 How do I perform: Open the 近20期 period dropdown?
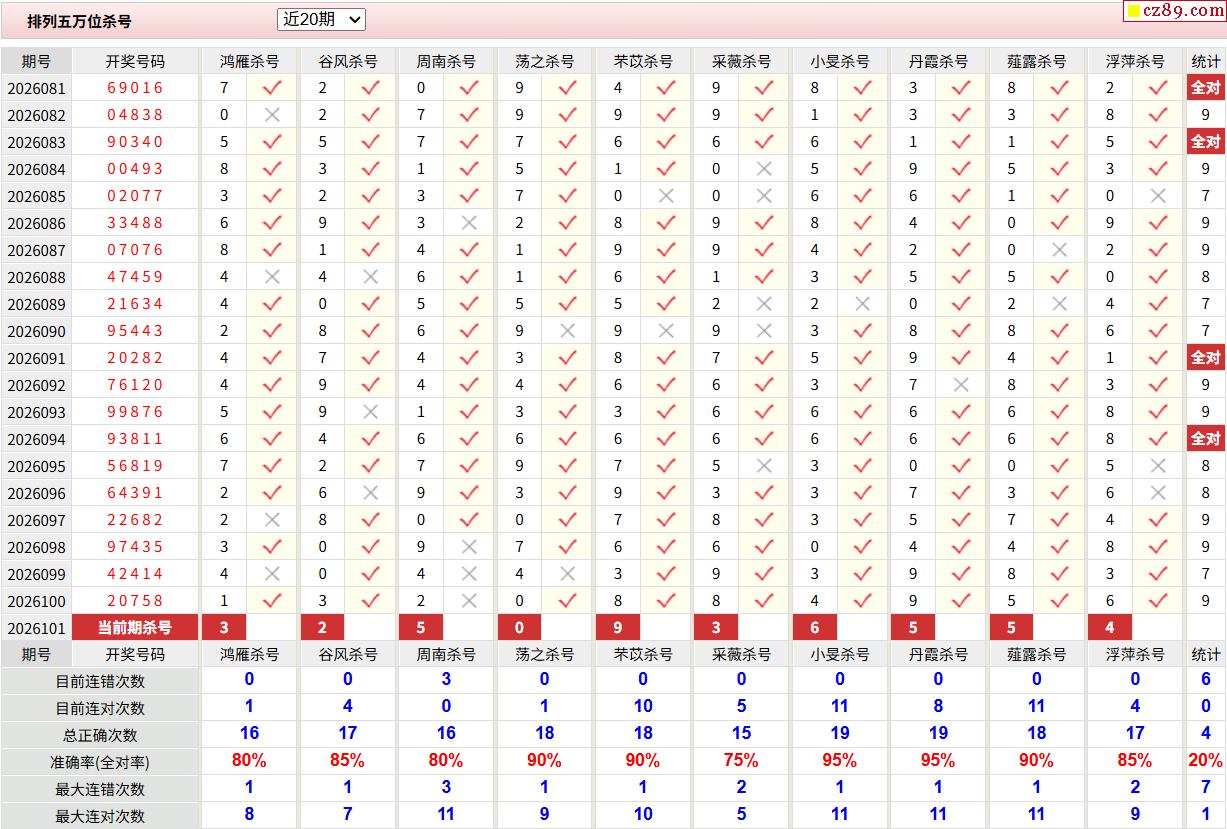[321, 19]
